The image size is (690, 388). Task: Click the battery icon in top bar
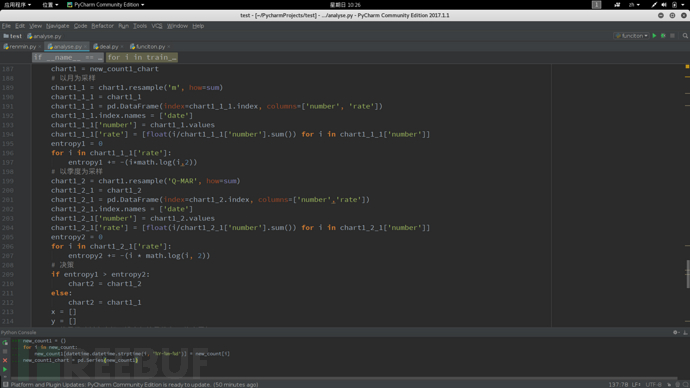(x=675, y=4)
